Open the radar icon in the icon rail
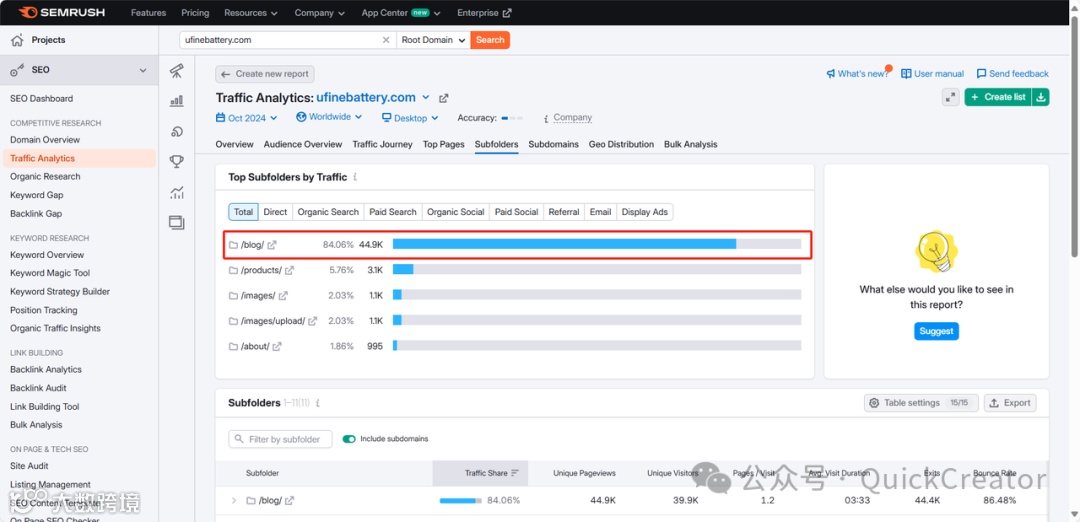 pyautogui.click(x=177, y=132)
